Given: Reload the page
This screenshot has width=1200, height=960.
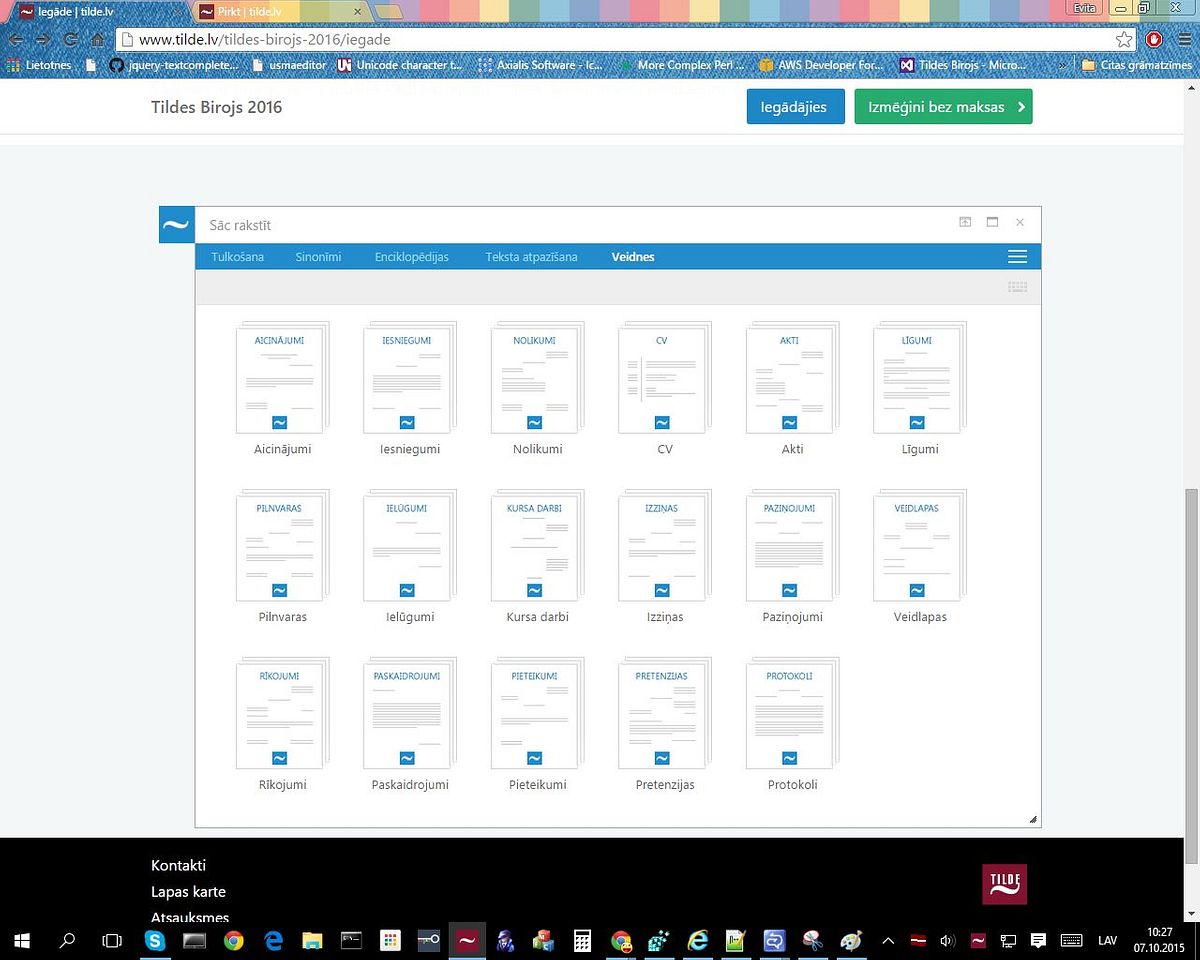Looking at the screenshot, I should 70,40.
